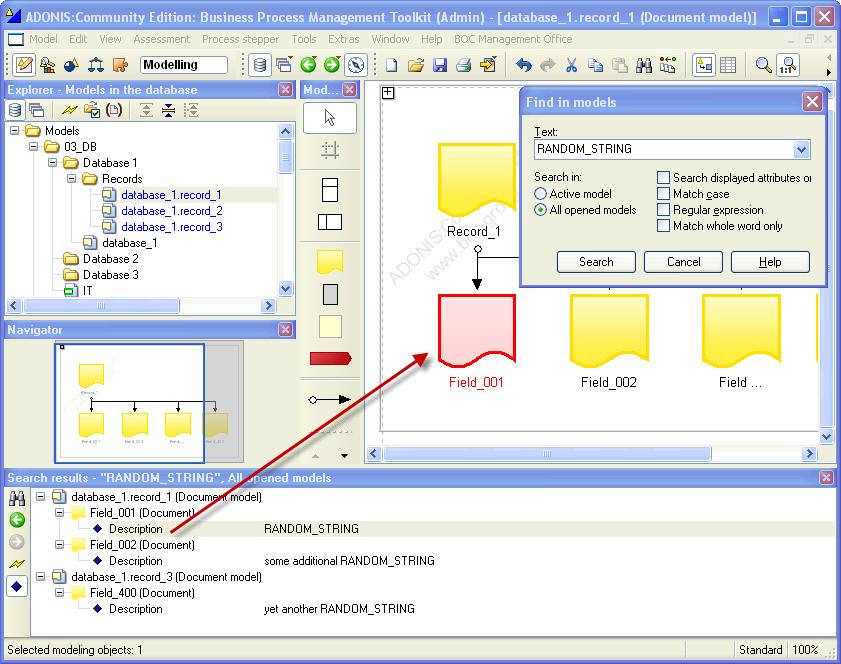
Task: Enable the Regular expression checkbox
Action: click(x=663, y=210)
